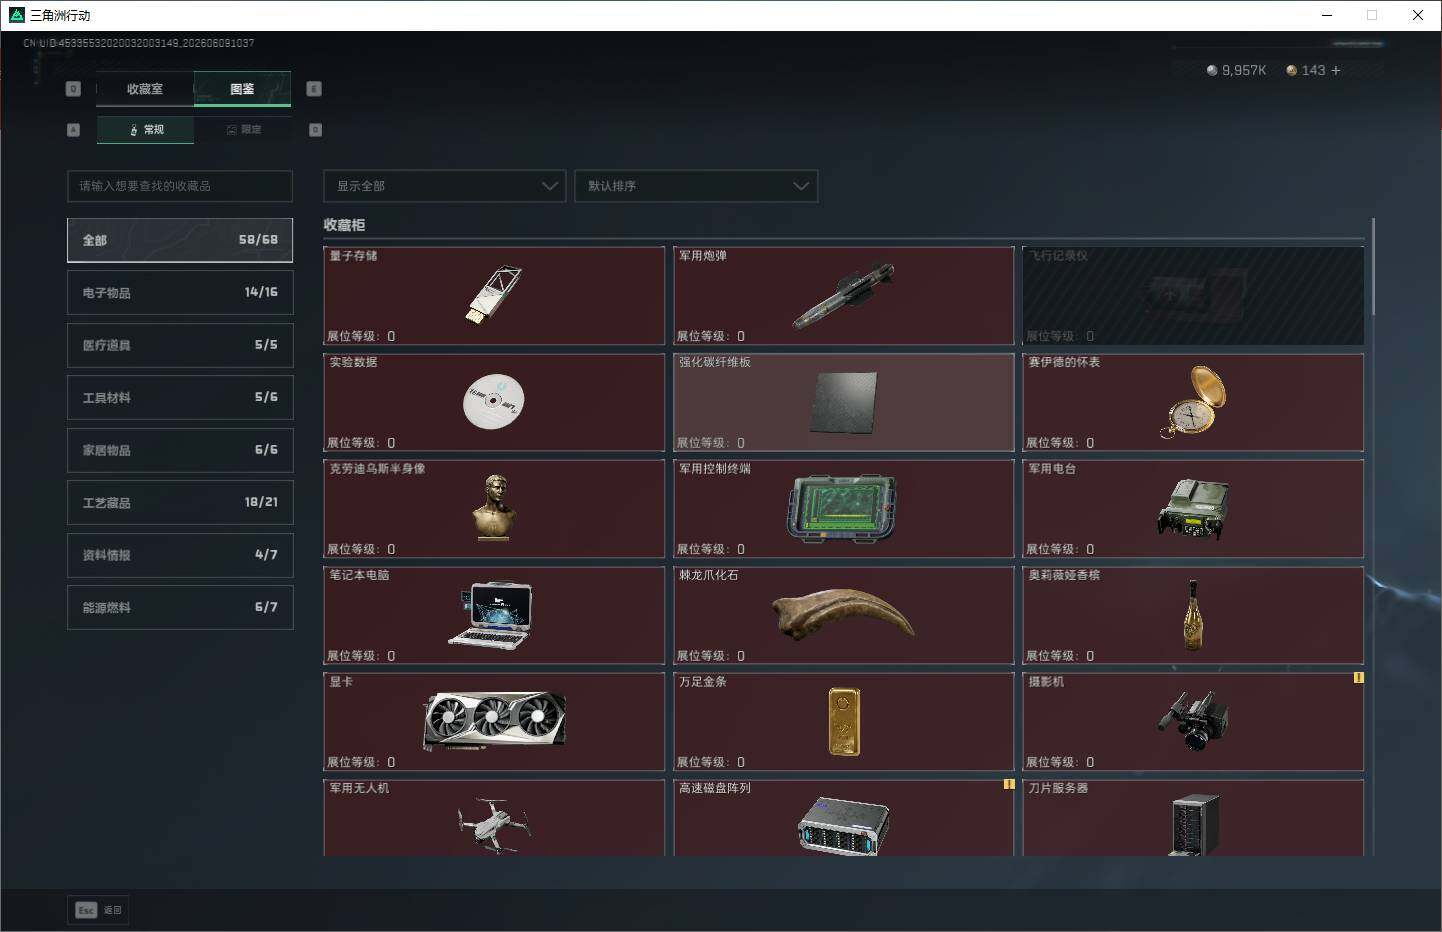The width and height of the screenshot is (1442, 932).
Task: Select the 军用电台 radio icon
Action: pos(1193,509)
